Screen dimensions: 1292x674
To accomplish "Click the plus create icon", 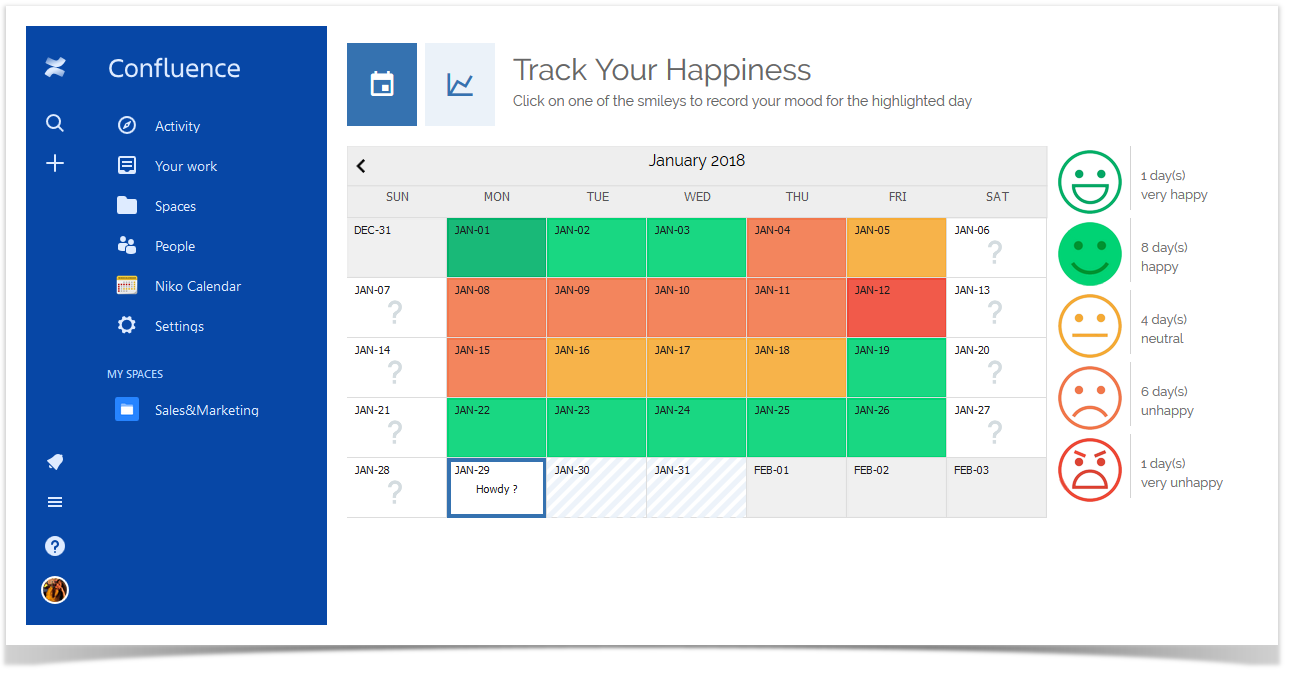I will click(x=55, y=163).
